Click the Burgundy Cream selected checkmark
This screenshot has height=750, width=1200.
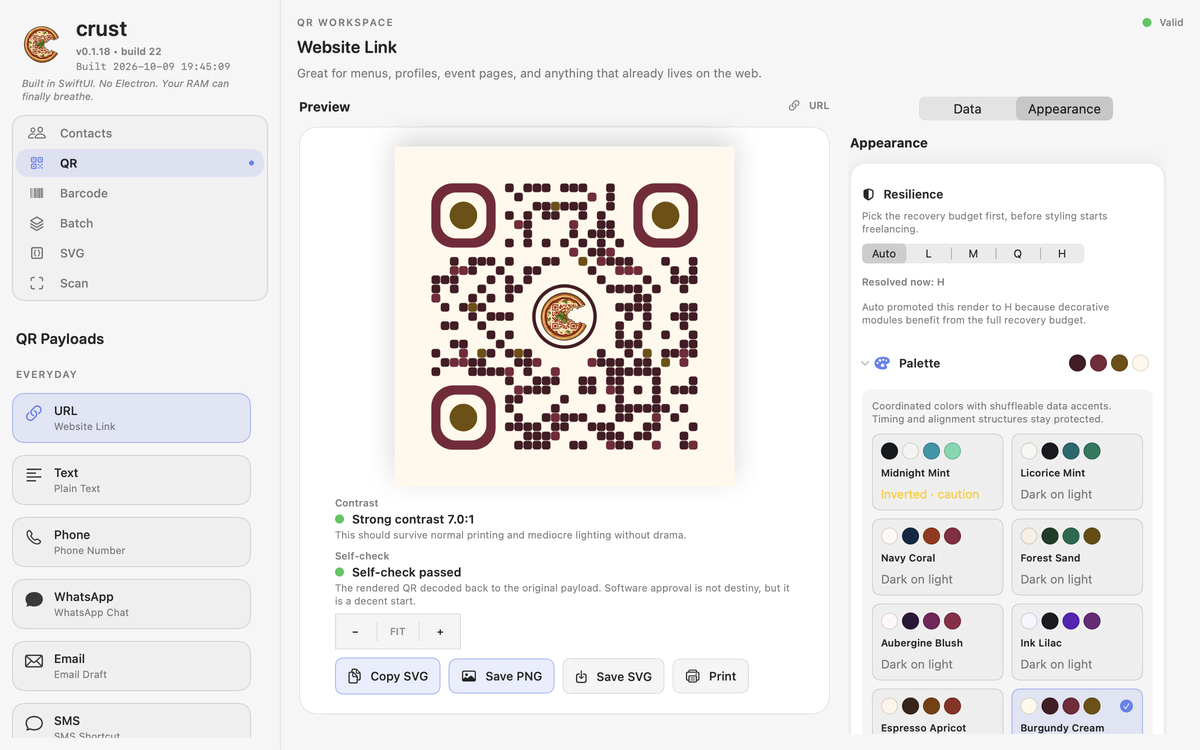(x=1126, y=706)
